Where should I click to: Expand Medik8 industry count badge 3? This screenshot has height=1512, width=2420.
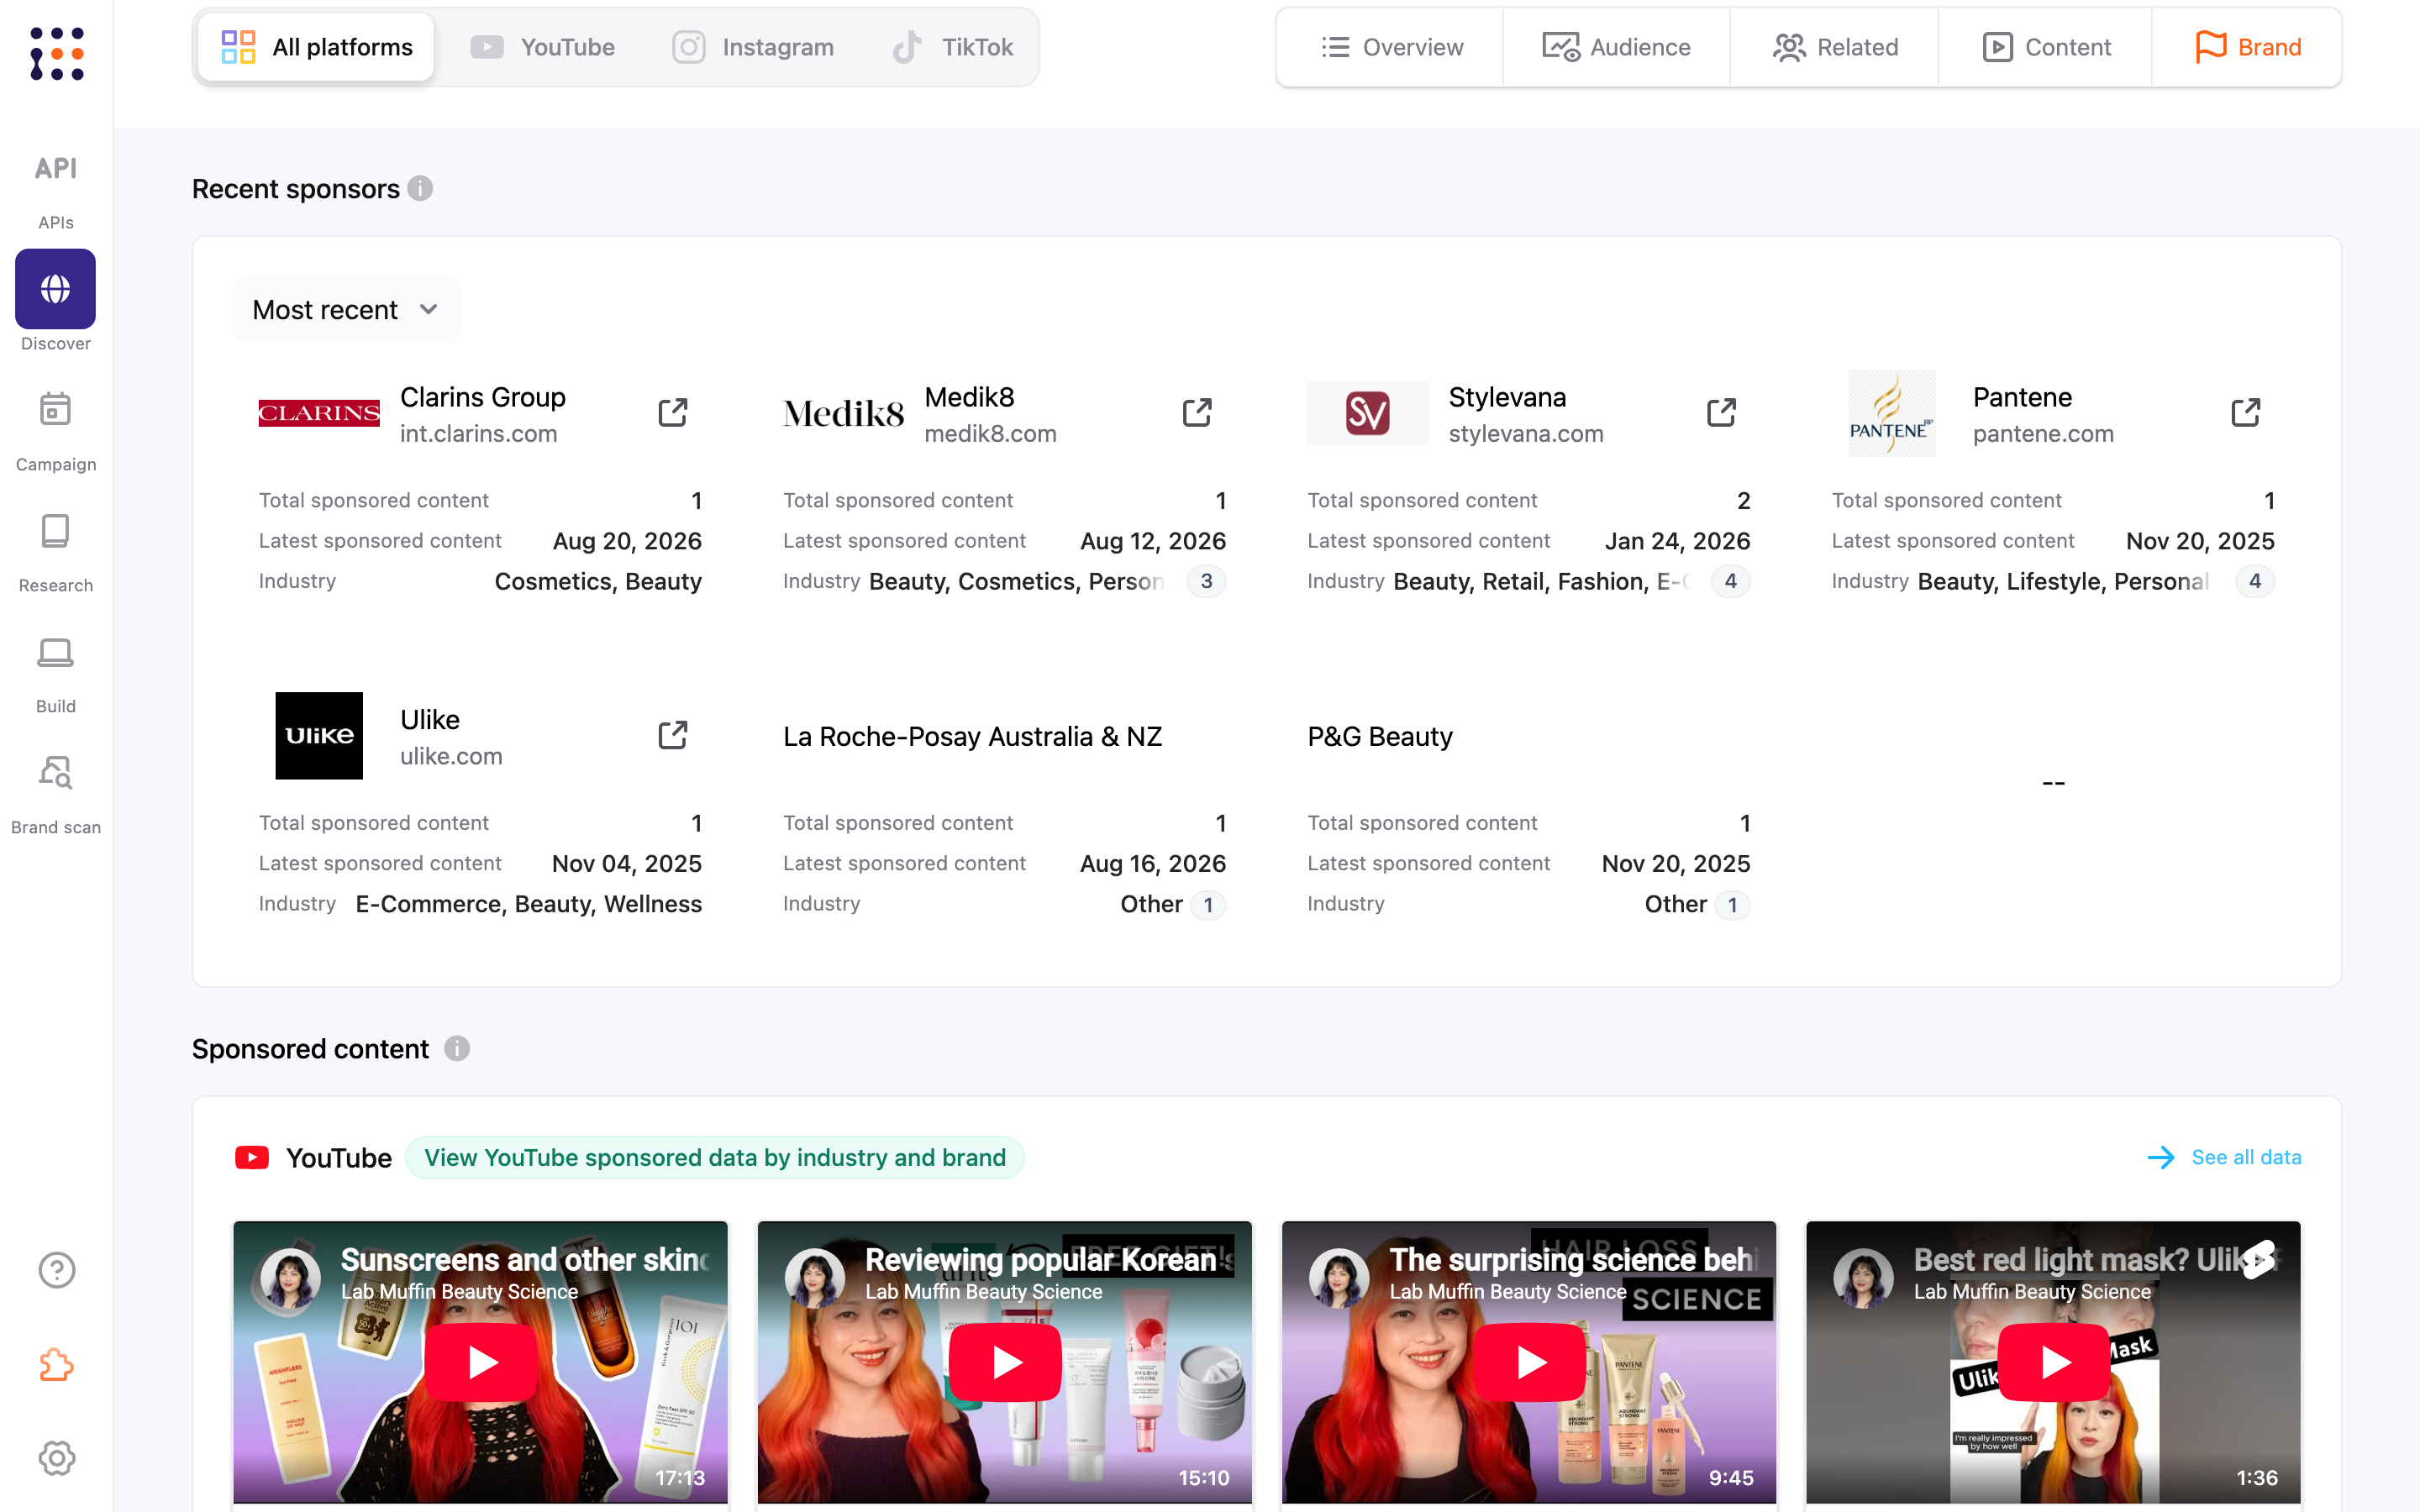[1206, 581]
